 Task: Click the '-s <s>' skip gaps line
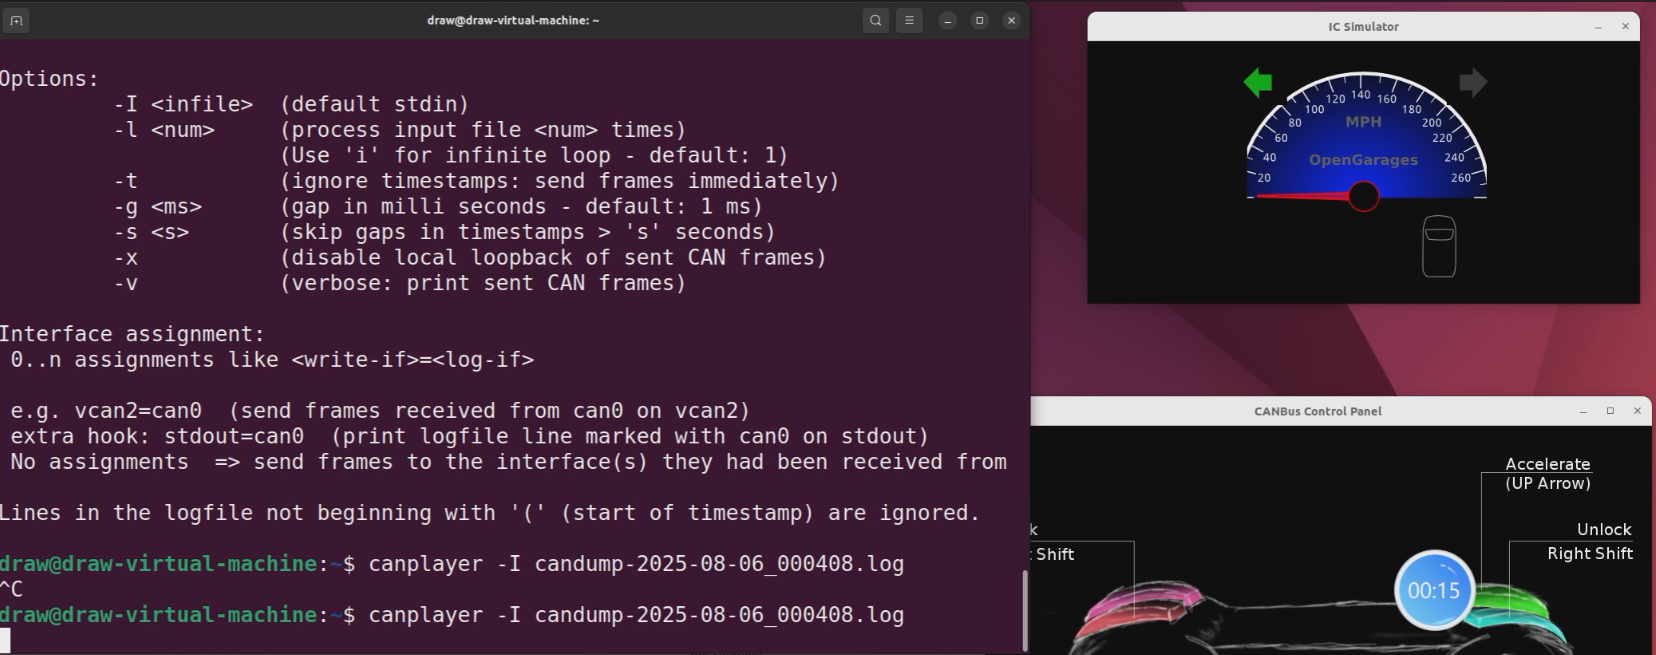[x=444, y=232]
